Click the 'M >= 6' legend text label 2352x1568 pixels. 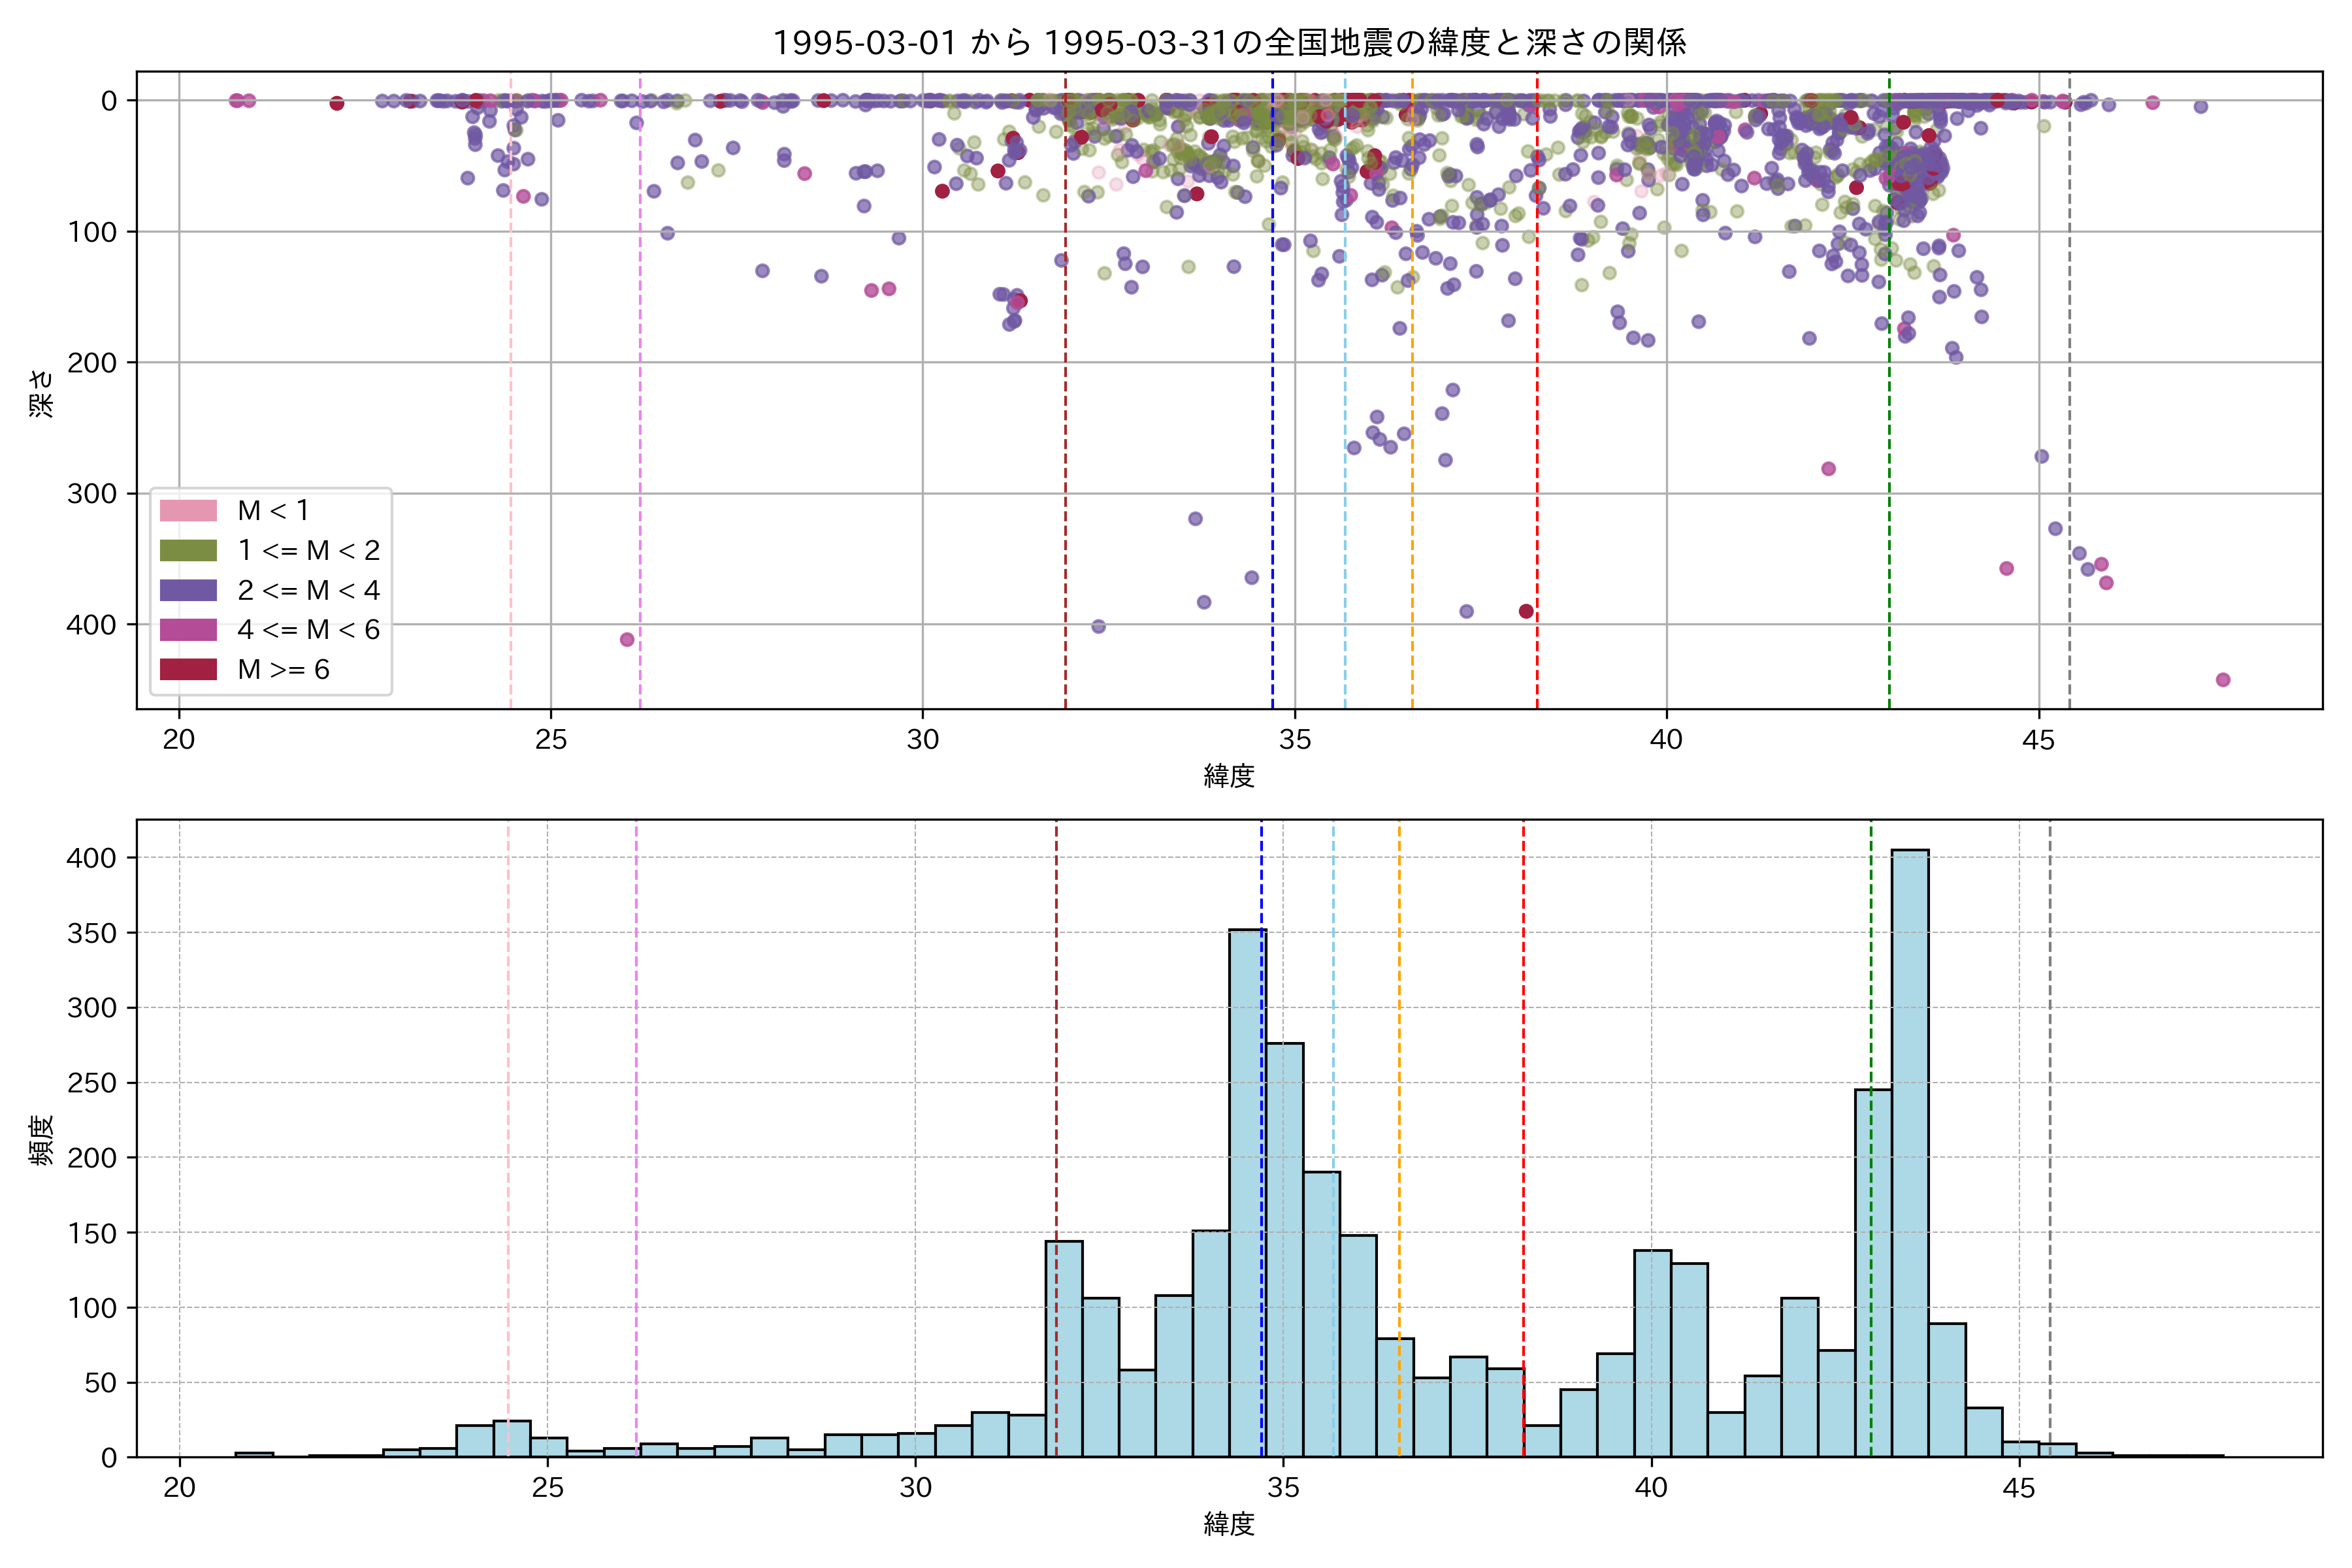pos(283,669)
